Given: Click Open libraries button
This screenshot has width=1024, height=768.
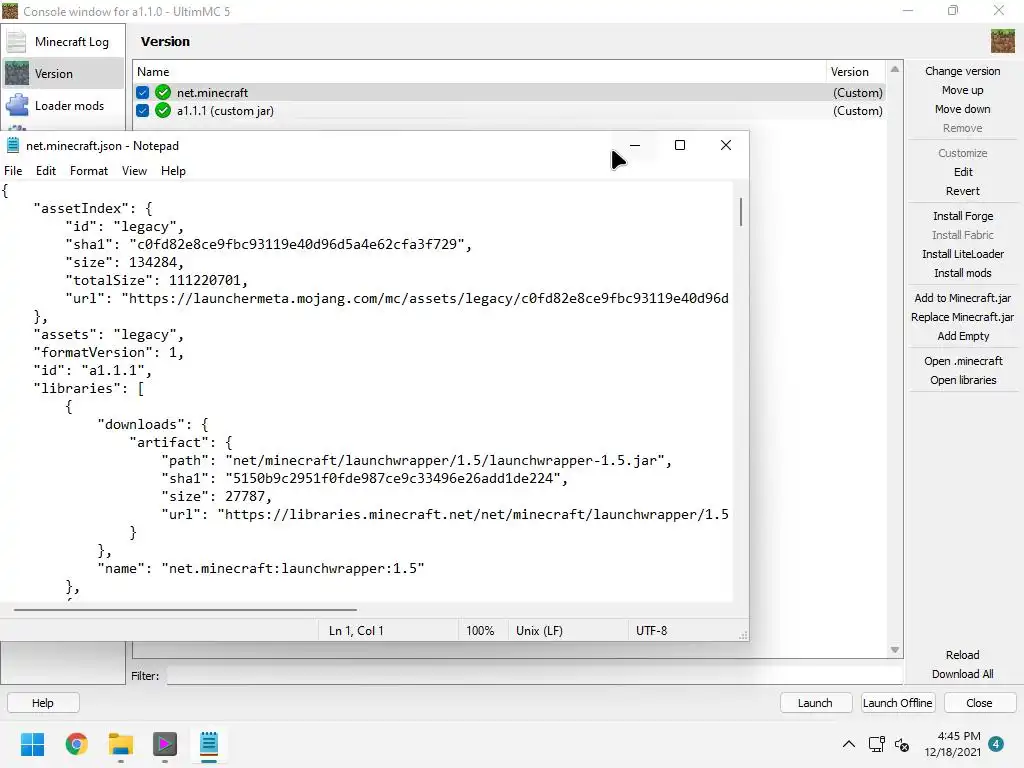Looking at the screenshot, I should [963, 379].
